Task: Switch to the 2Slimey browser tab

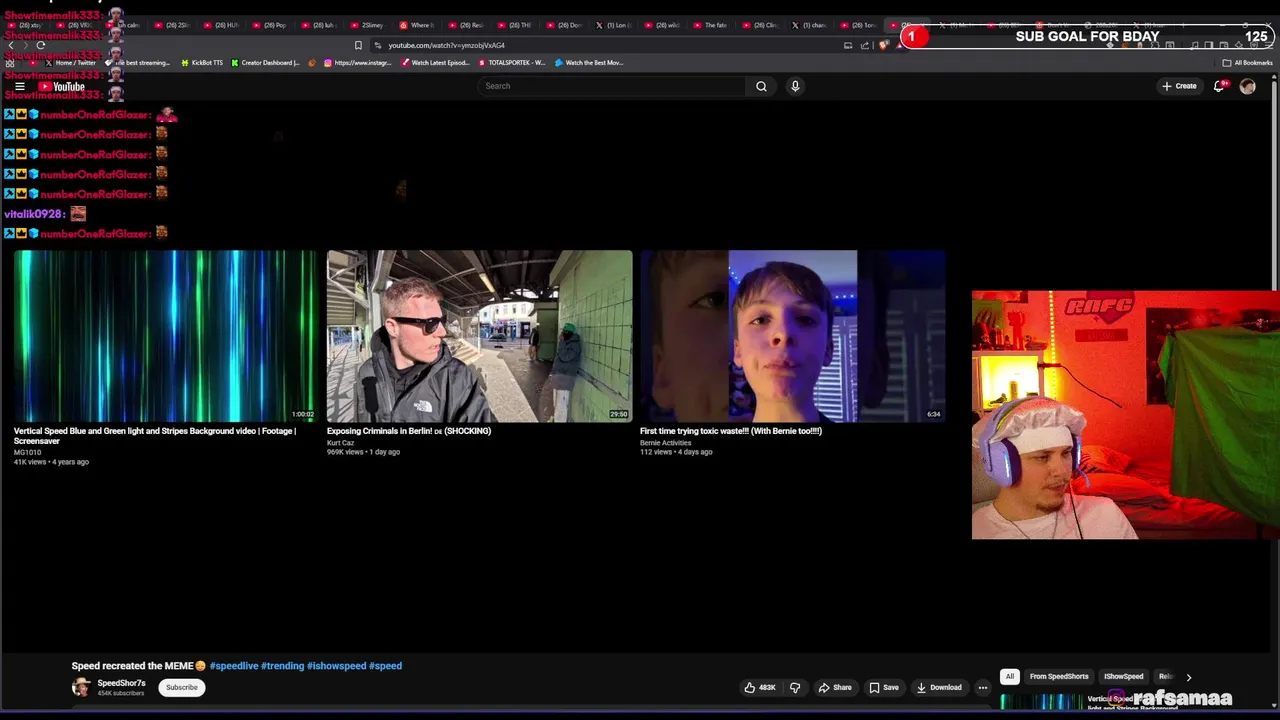Action: (367, 25)
